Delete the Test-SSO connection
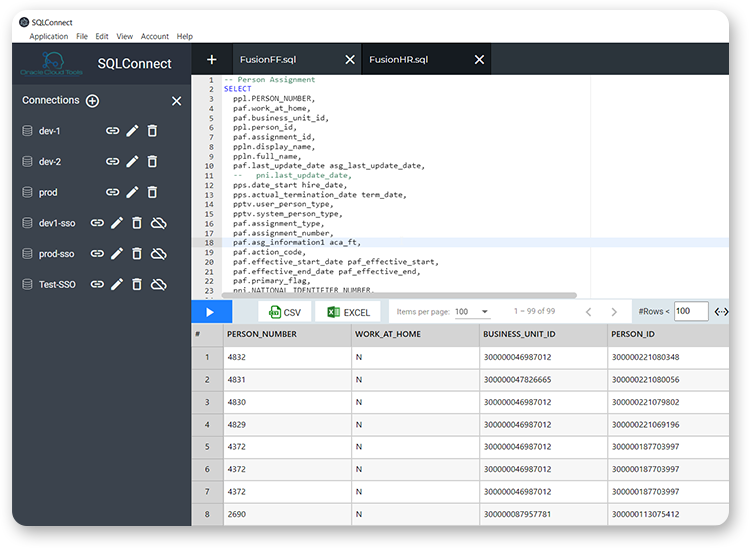Image resolution: width=749 pixels, height=548 pixels. (137, 284)
